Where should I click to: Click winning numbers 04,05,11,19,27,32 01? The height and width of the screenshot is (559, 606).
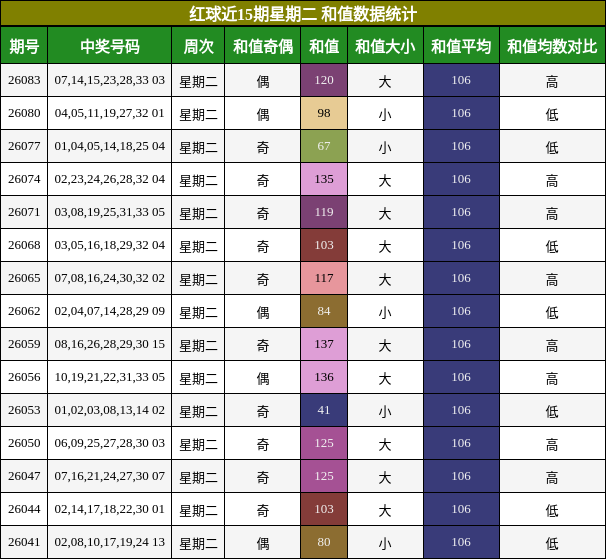pyautogui.click(x=109, y=113)
